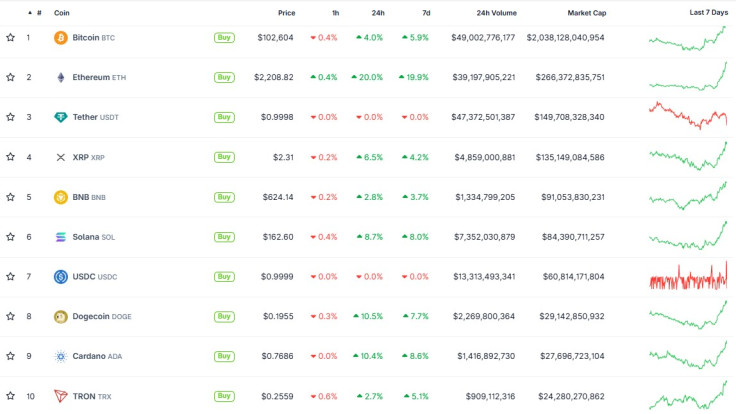Click Cardano's 8.6% 7d change

point(415,356)
